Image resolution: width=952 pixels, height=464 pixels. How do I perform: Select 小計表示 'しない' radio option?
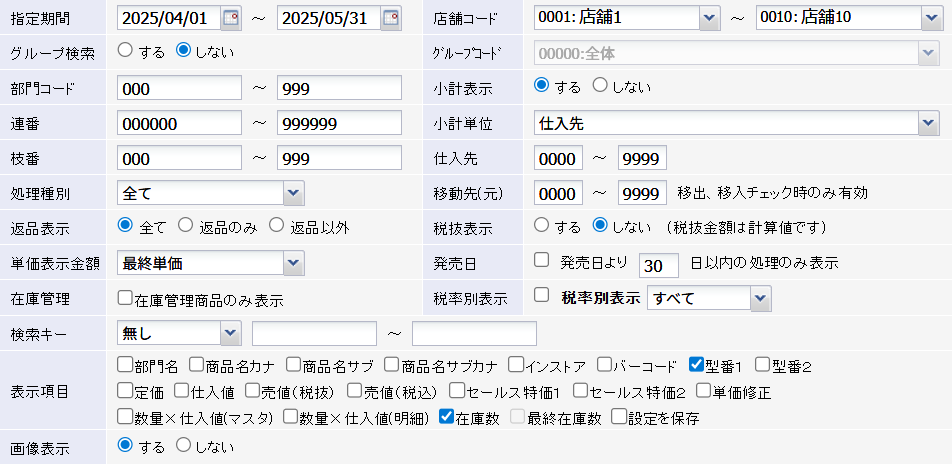click(x=600, y=86)
